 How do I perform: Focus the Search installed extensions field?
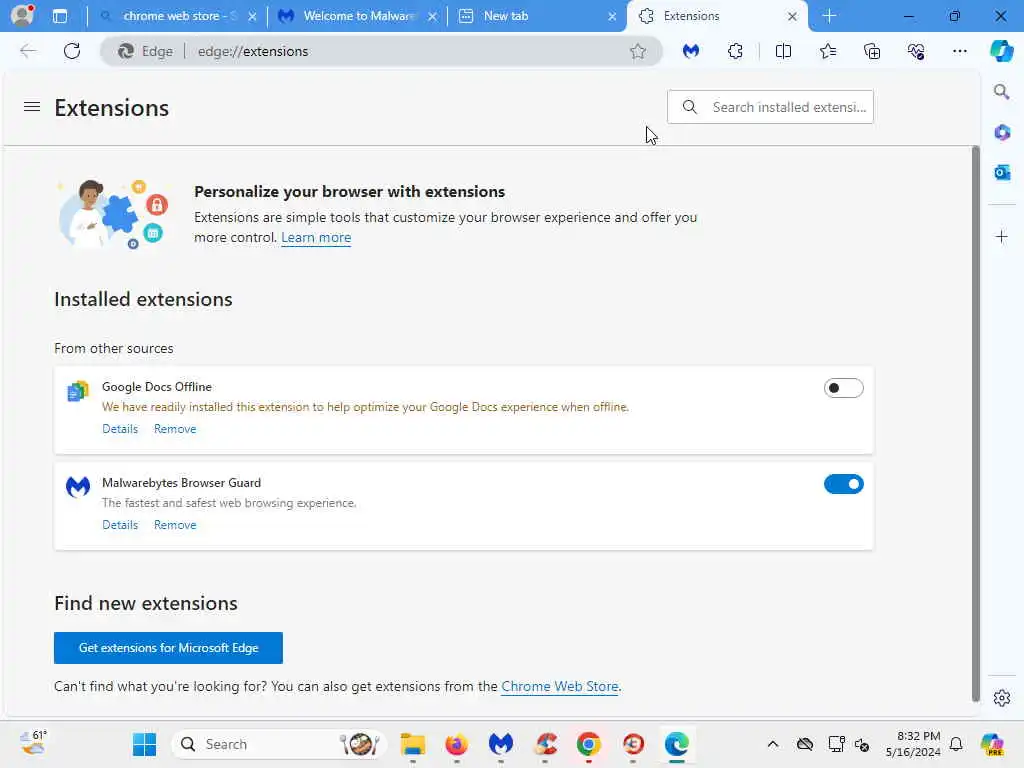tap(770, 107)
